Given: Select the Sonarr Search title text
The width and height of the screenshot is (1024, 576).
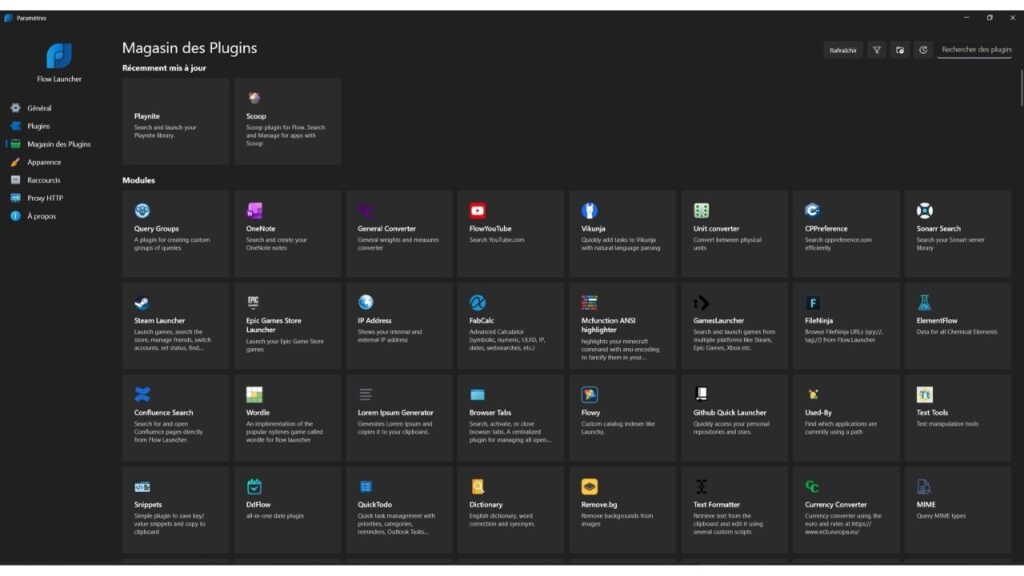Looking at the screenshot, I should click(x=938, y=229).
